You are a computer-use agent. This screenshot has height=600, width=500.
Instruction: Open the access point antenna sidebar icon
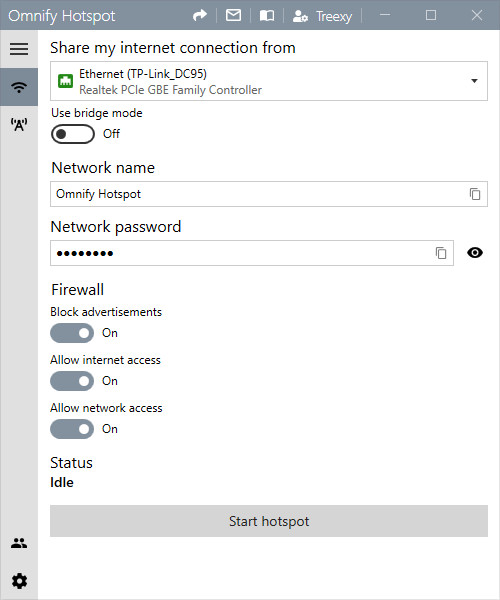click(19, 125)
